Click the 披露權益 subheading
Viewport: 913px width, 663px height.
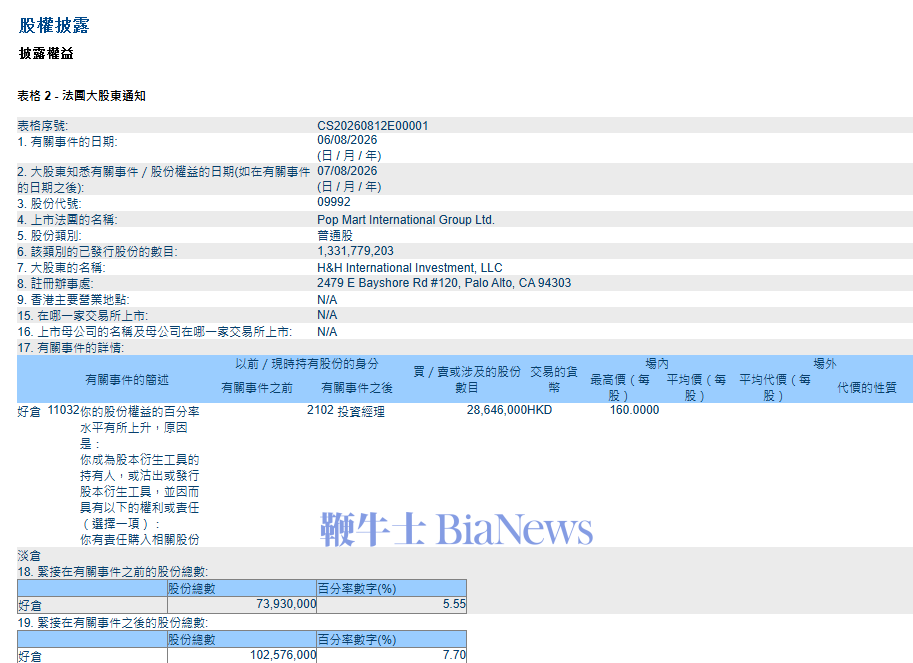[x=46, y=54]
